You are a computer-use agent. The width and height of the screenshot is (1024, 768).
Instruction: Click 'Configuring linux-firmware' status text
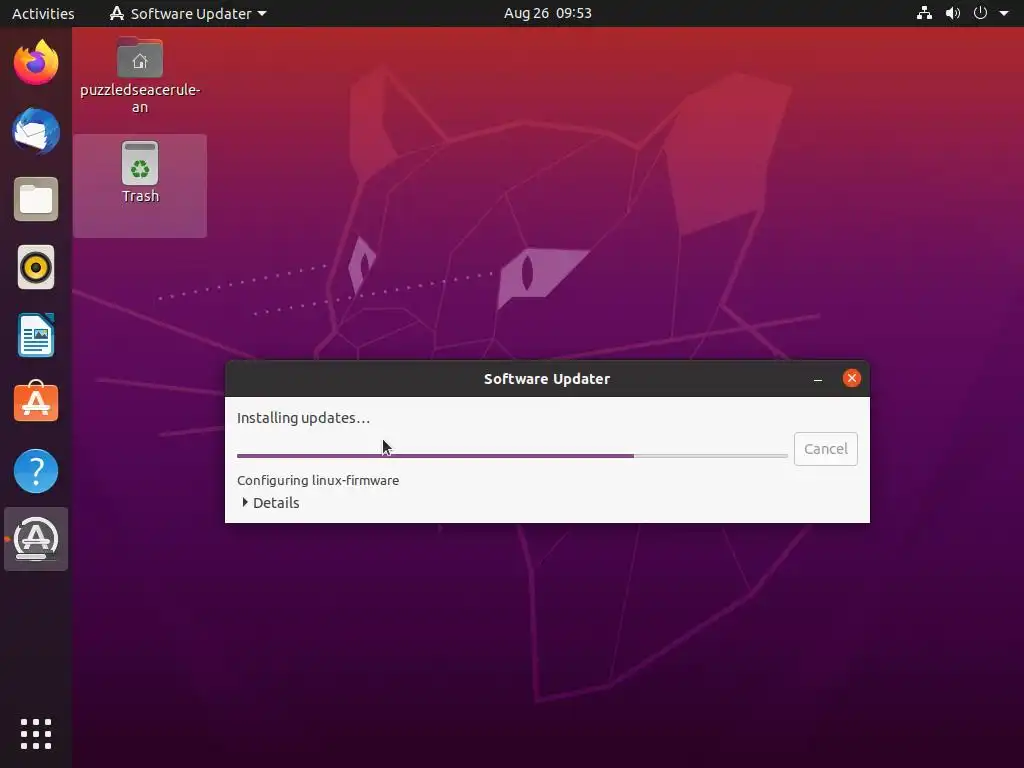(x=318, y=481)
